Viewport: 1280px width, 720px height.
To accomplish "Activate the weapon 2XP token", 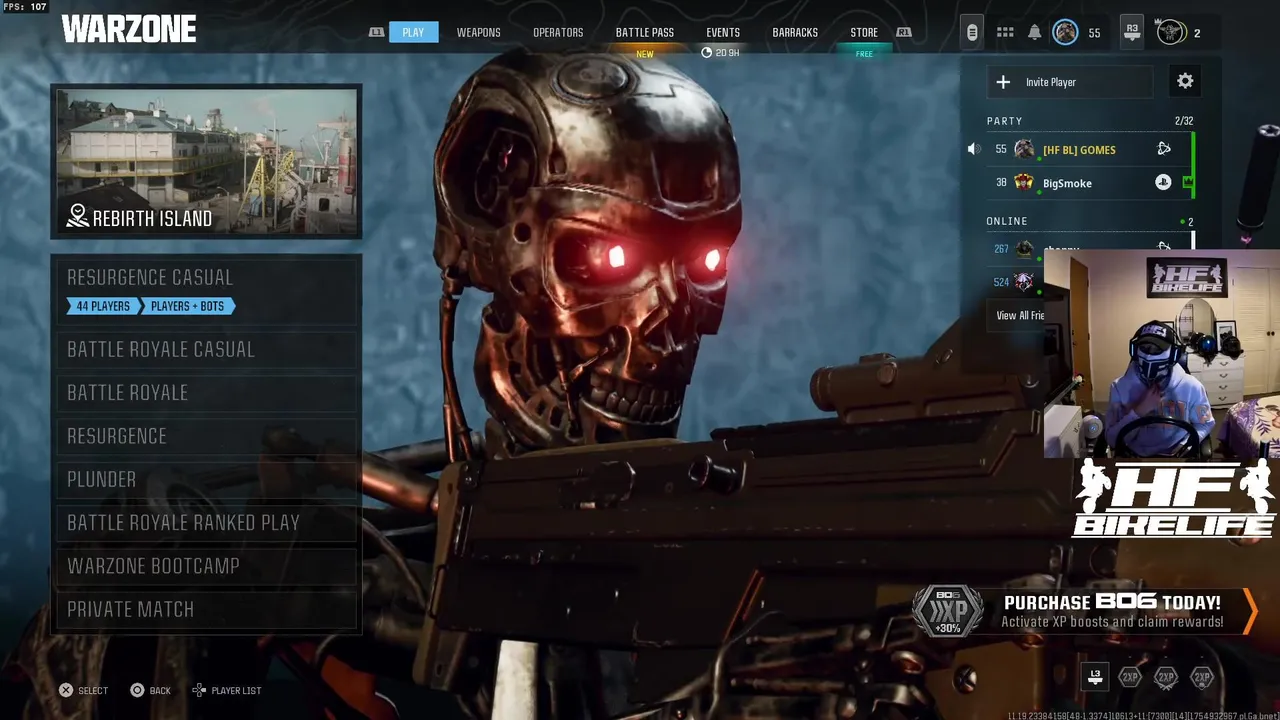I will (x=1166, y=677).
